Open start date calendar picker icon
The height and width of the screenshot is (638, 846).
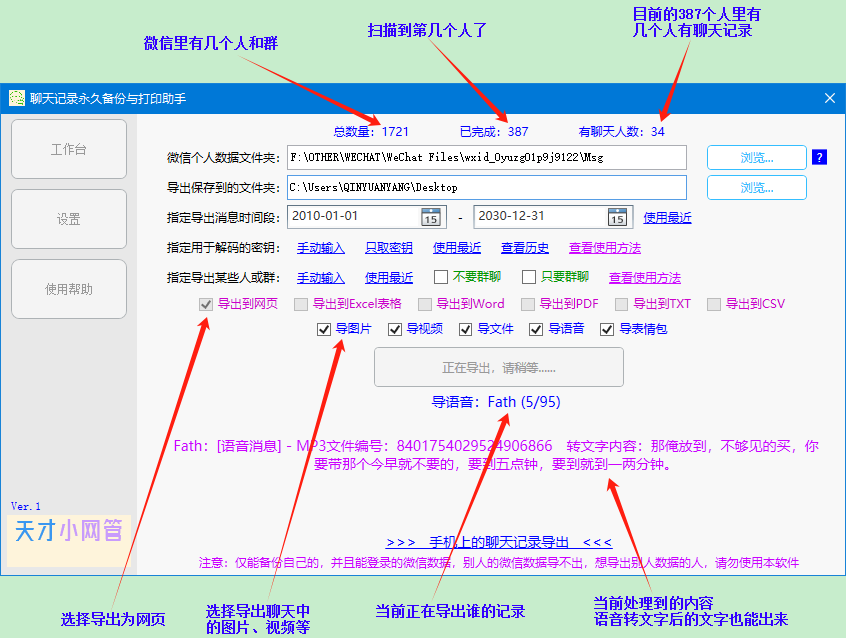click(431, 217)
